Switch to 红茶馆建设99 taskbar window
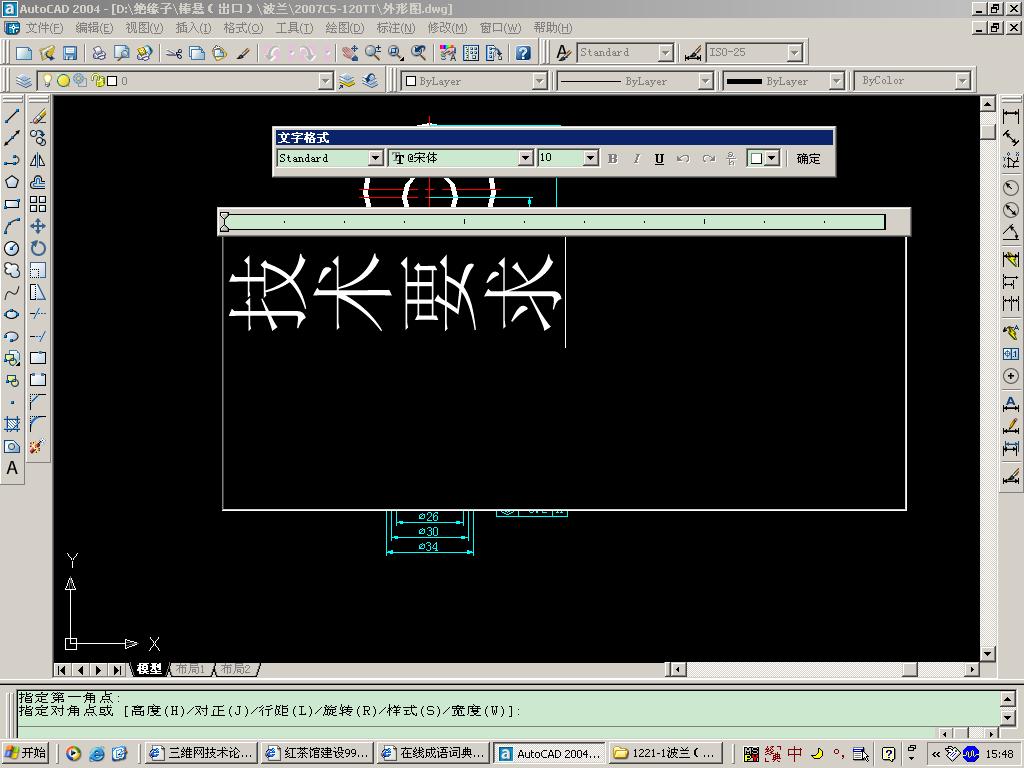1024x768 pixels. tap(317, 753)
